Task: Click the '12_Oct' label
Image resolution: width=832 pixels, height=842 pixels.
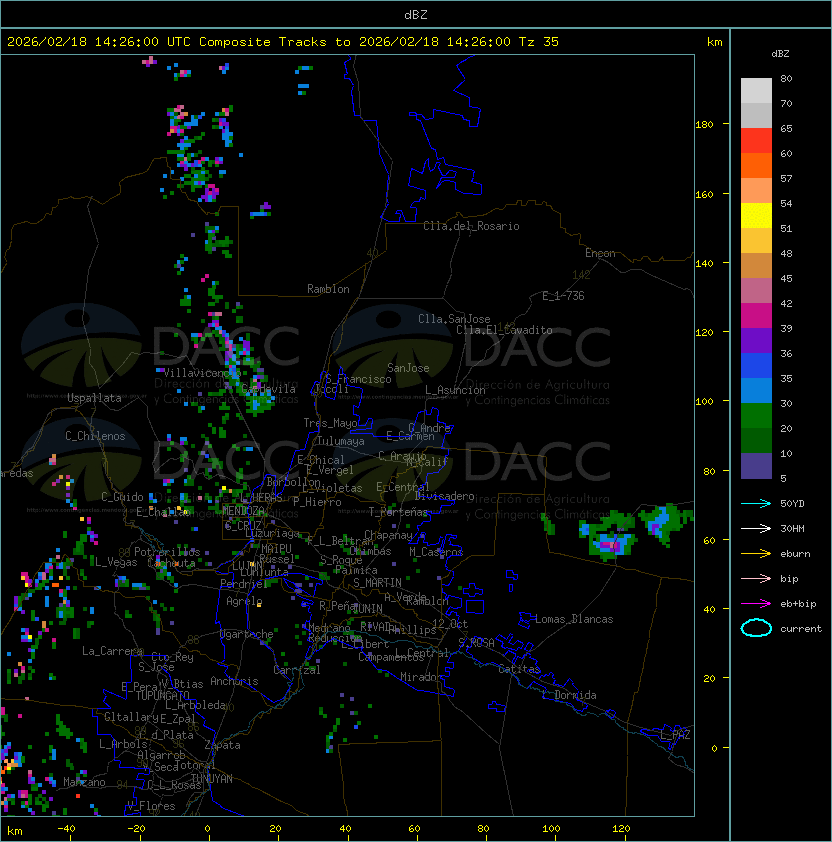Action: click(x=450, y=624)
